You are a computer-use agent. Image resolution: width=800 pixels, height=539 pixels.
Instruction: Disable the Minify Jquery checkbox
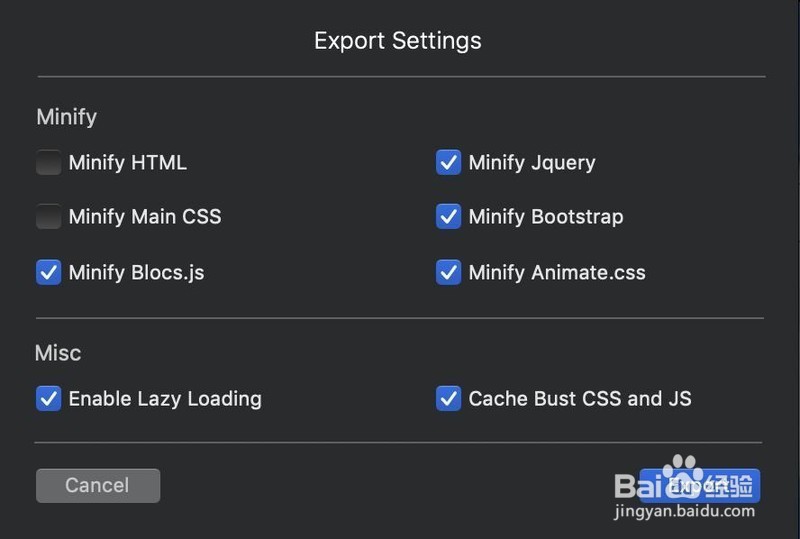(x=449, y=162)
